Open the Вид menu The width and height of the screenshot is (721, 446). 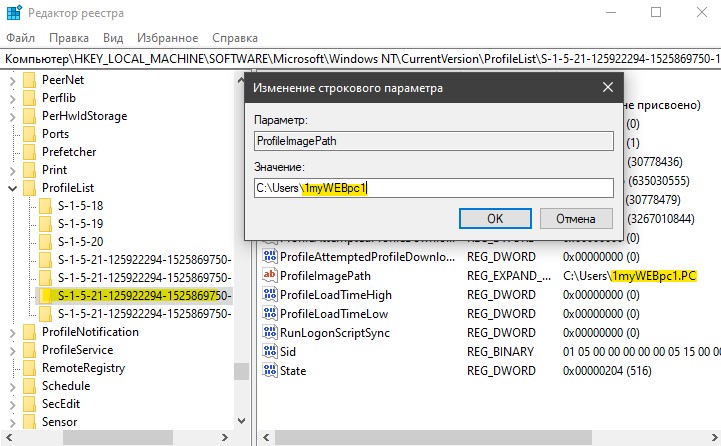(113, 38)
